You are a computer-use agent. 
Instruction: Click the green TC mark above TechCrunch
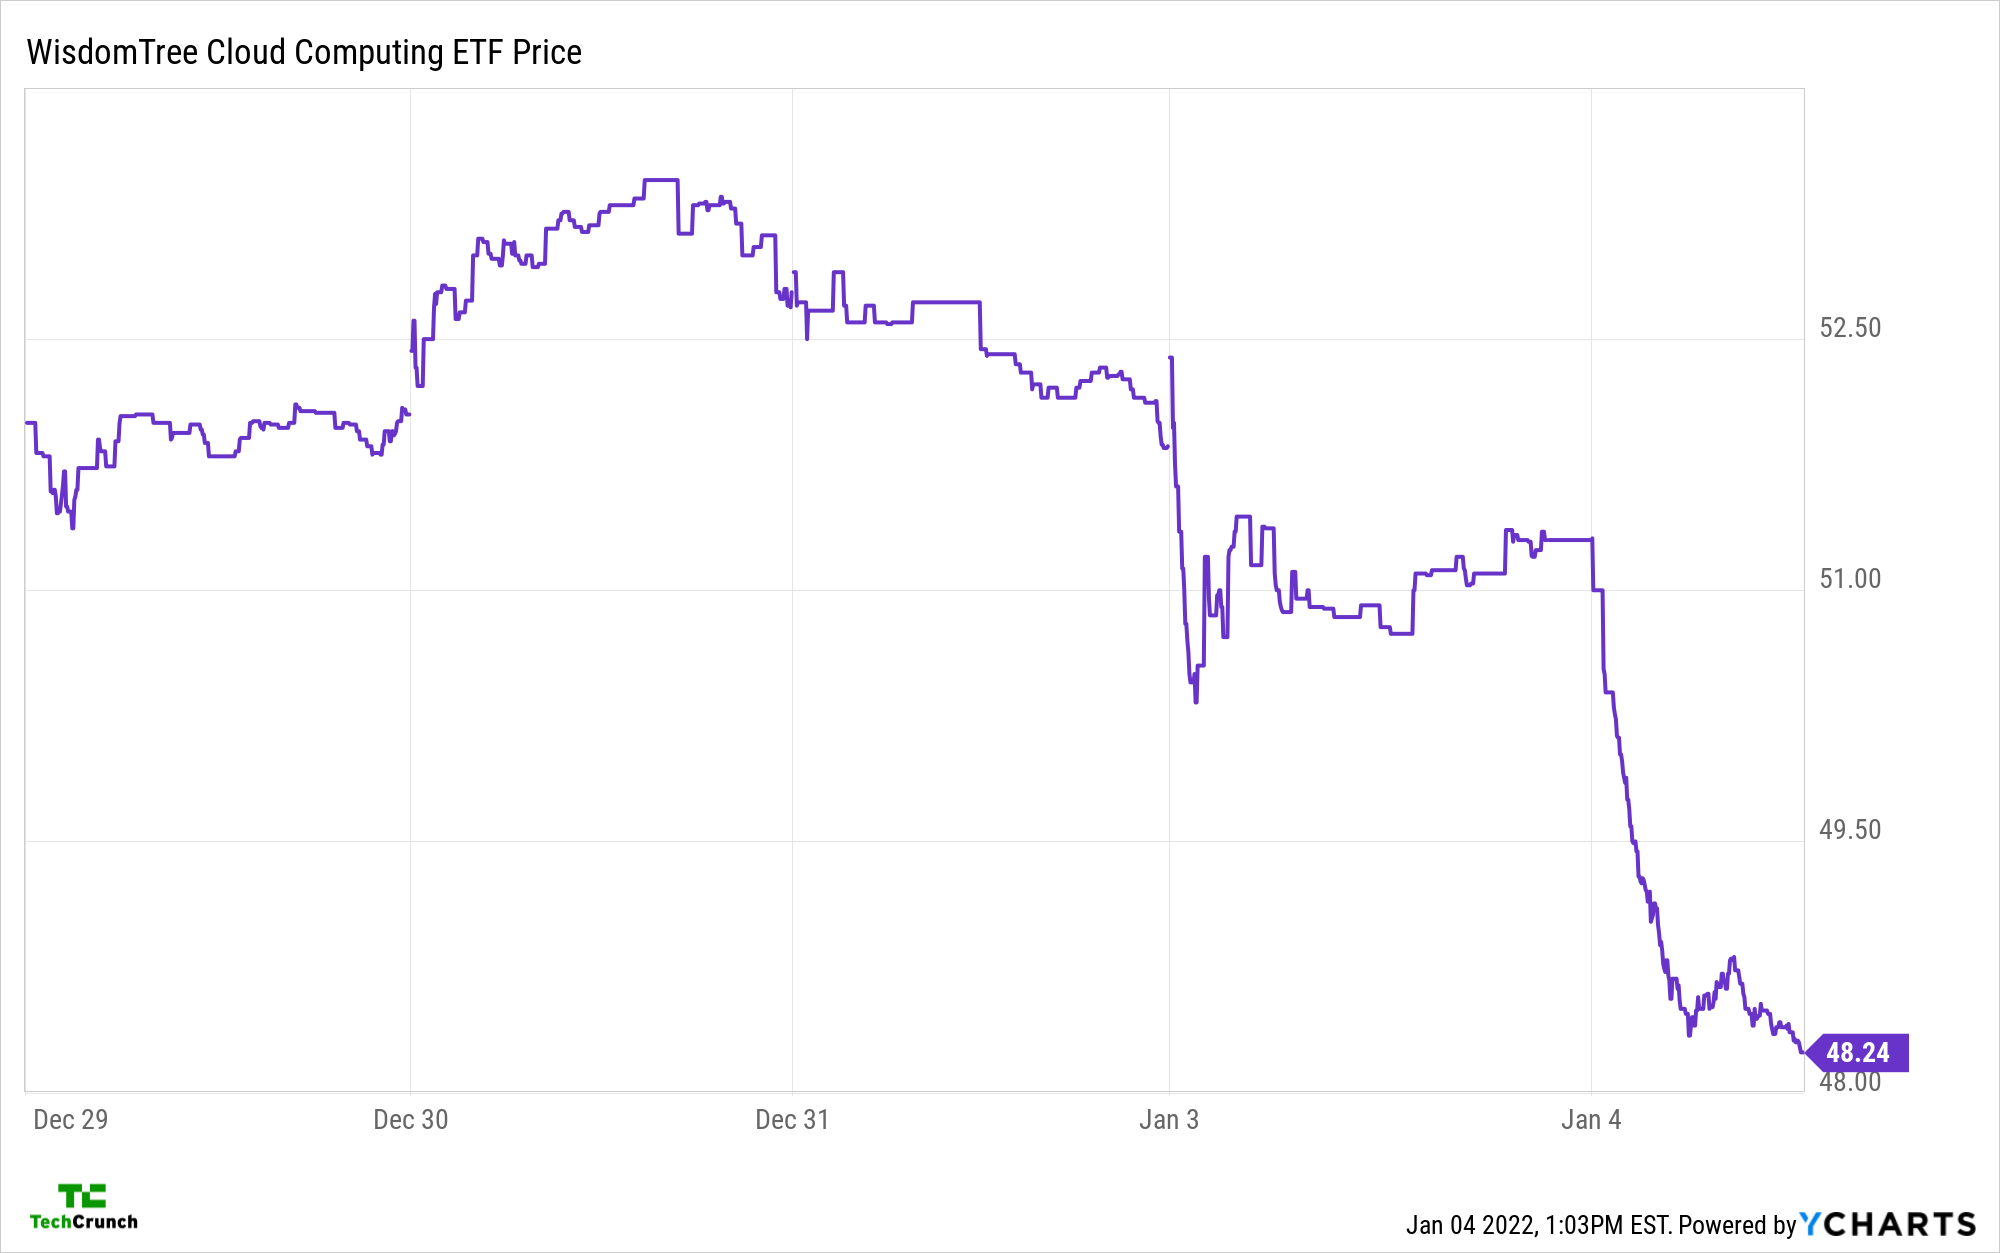(x=82, y=1196)
